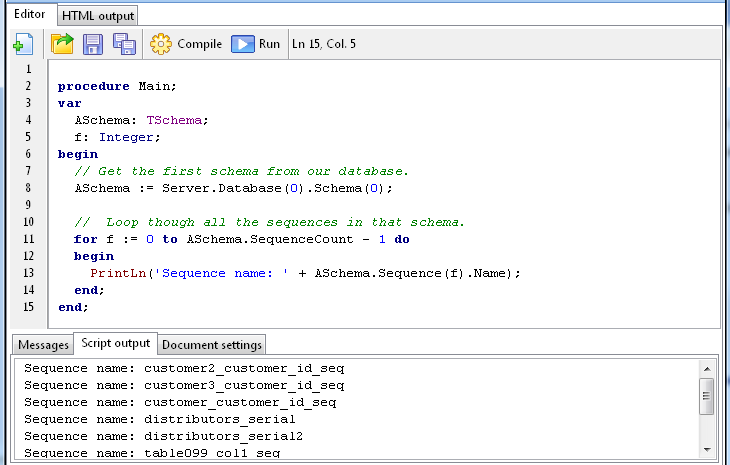Click output row 'distributors_serial2'

tap(163, 436)
